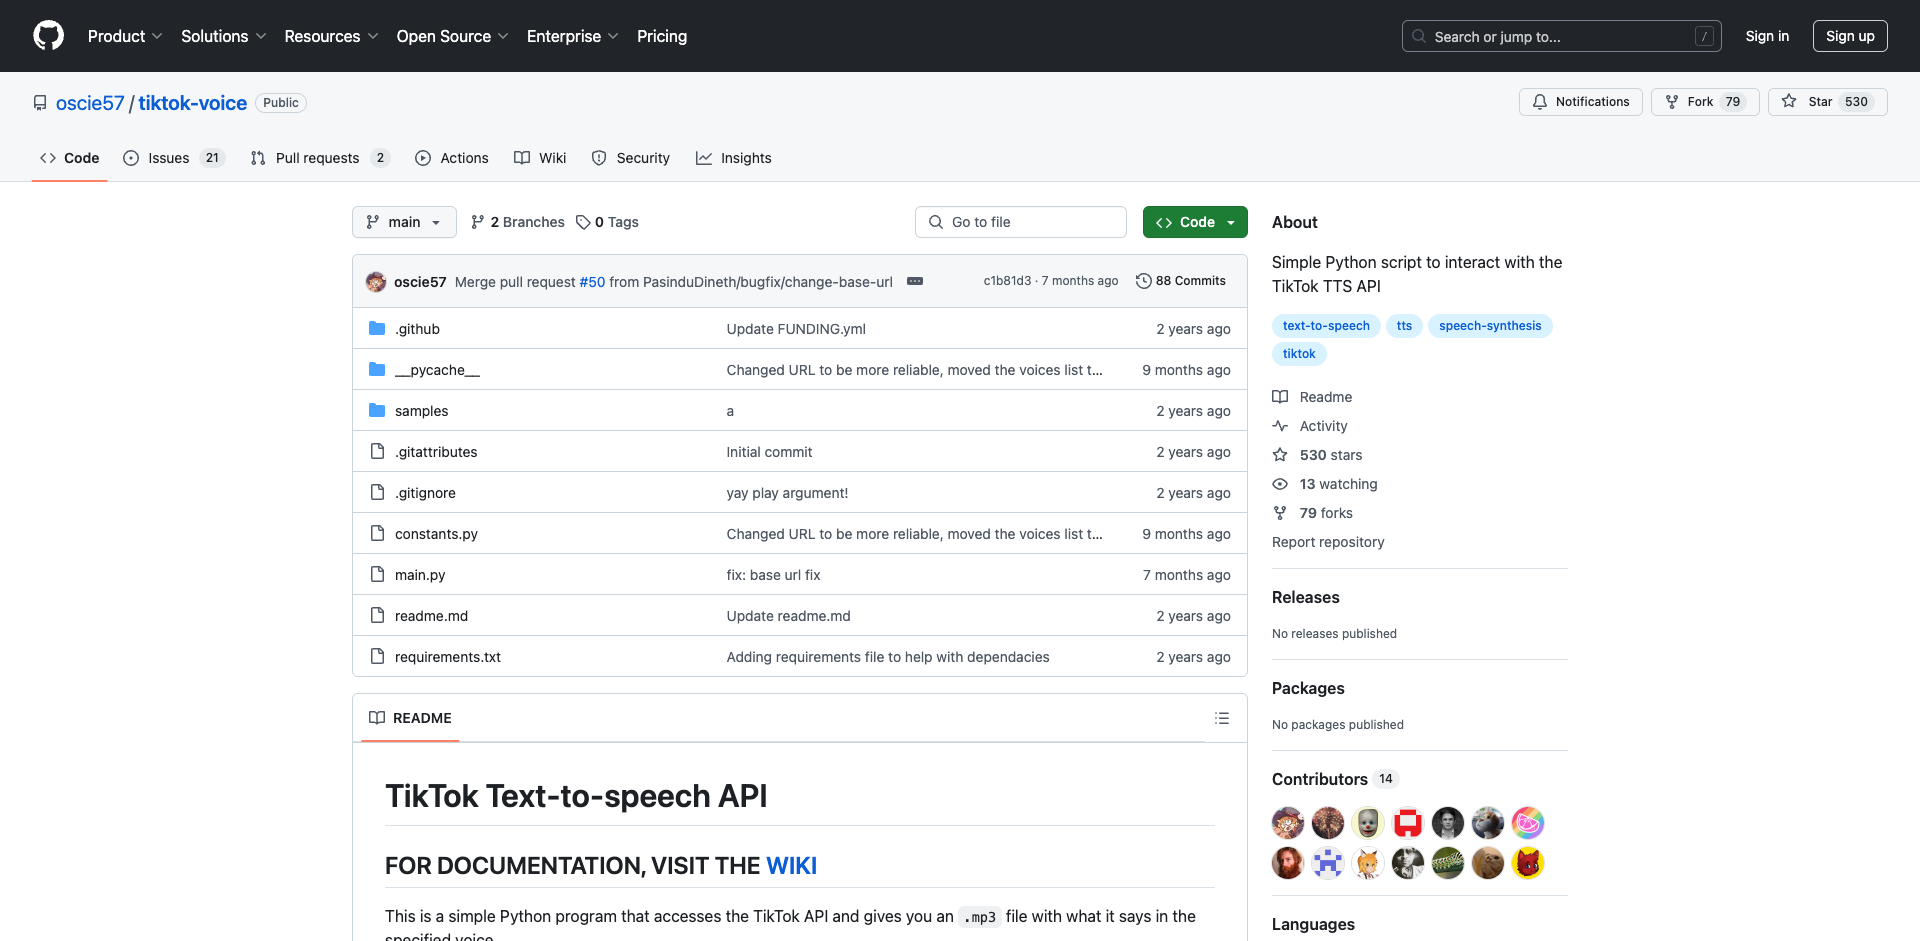Open the Insights tab
The image size is (1920, 941).
pyautogui.click(x=734, y=158)
